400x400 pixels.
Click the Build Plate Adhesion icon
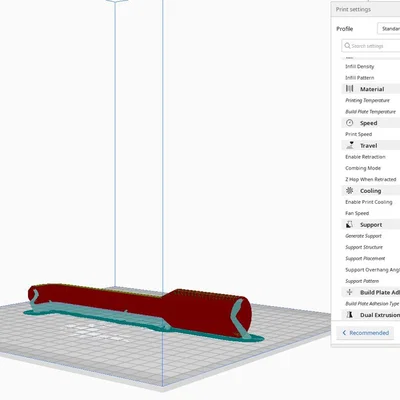coord(349,292)
